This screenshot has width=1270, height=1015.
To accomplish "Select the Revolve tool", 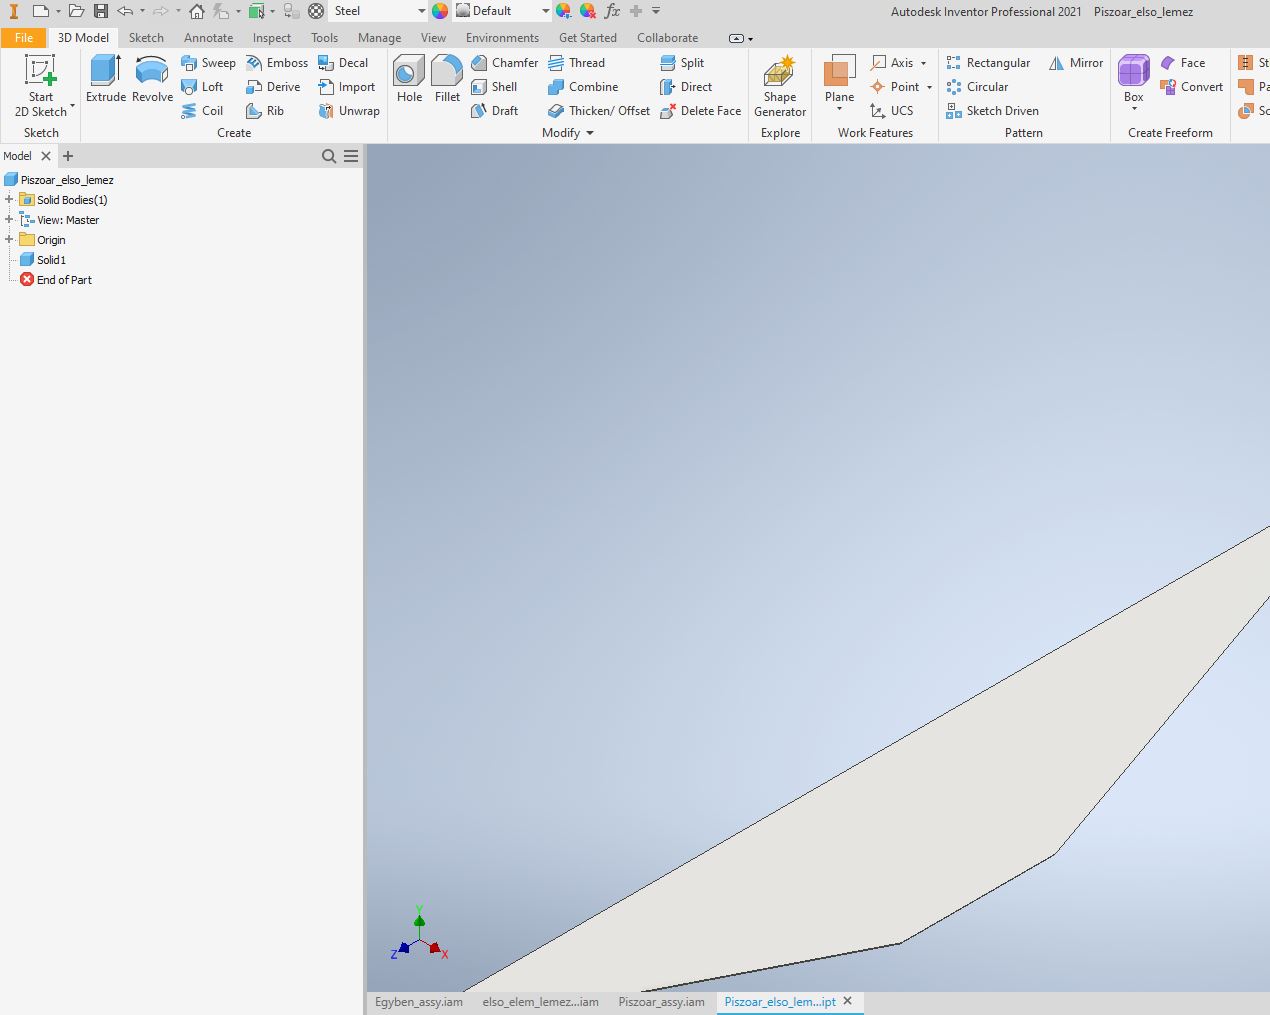I will [x=152, y=79].
